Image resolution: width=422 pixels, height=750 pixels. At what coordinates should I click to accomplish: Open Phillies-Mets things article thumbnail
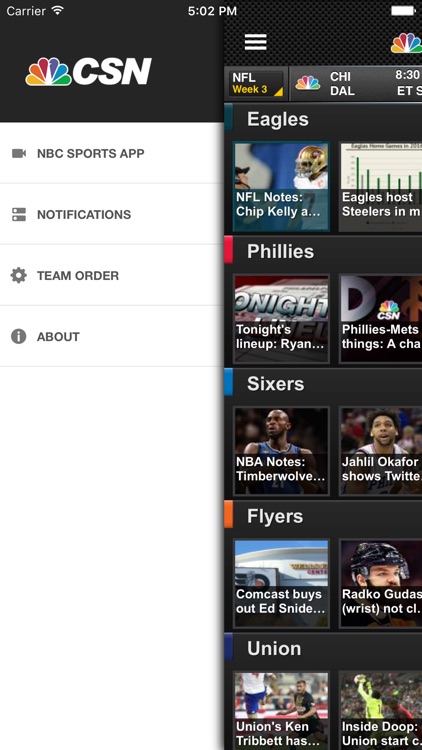point(381,319)
